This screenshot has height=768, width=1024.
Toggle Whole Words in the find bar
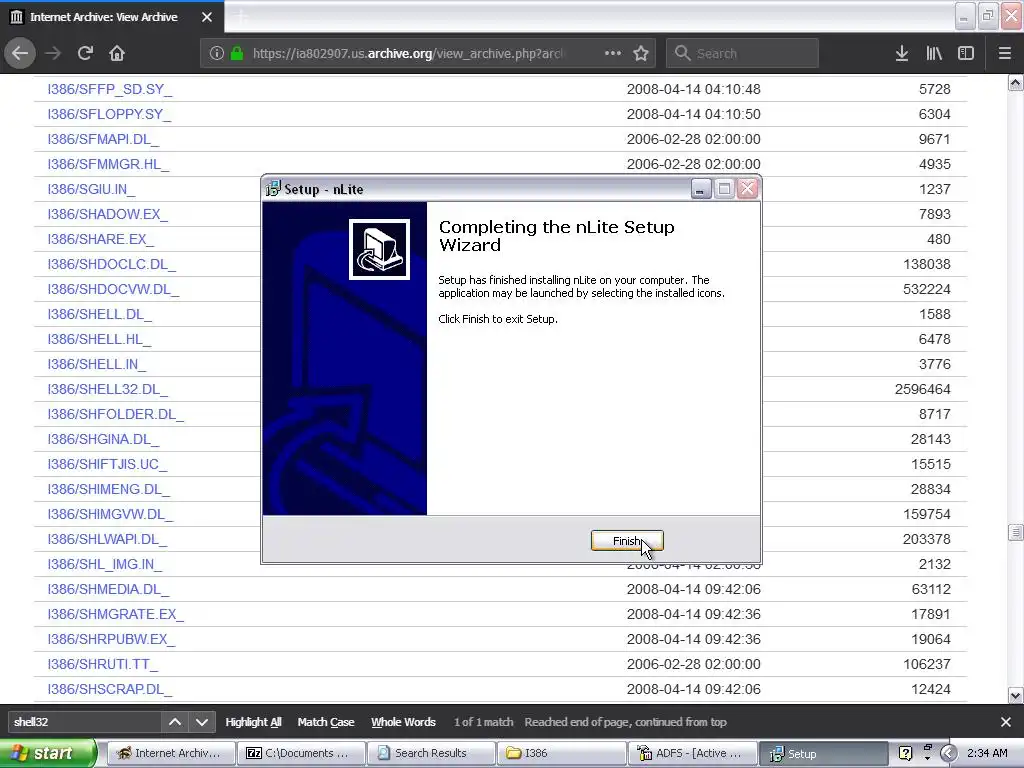[403, 722]
